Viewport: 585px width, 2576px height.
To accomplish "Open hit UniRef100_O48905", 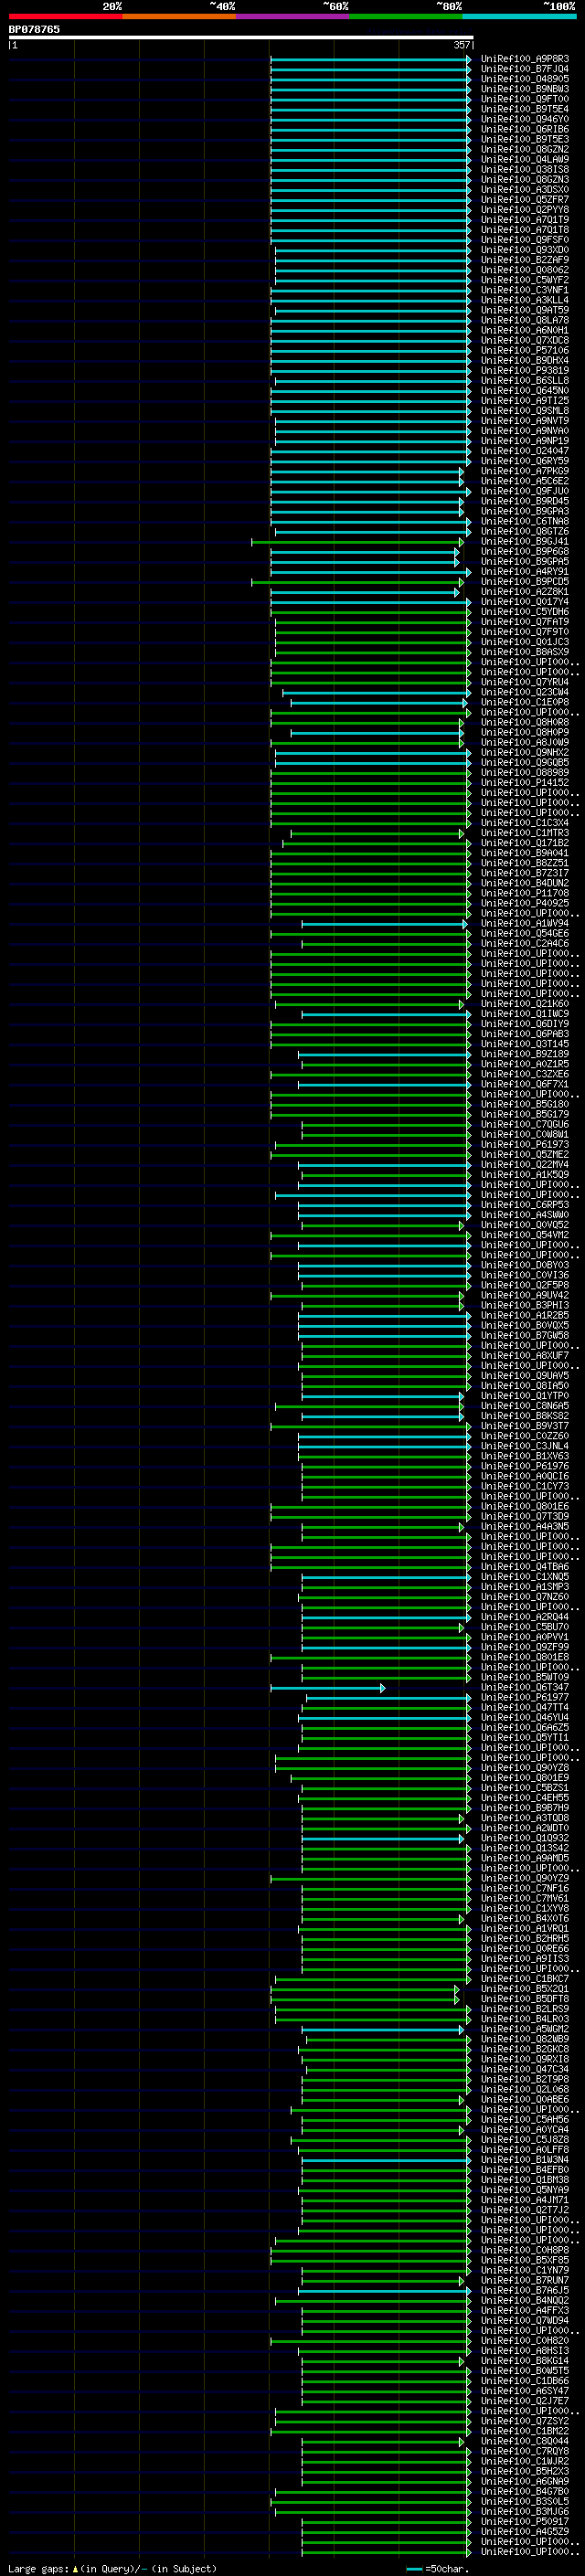I will point(525,79).
